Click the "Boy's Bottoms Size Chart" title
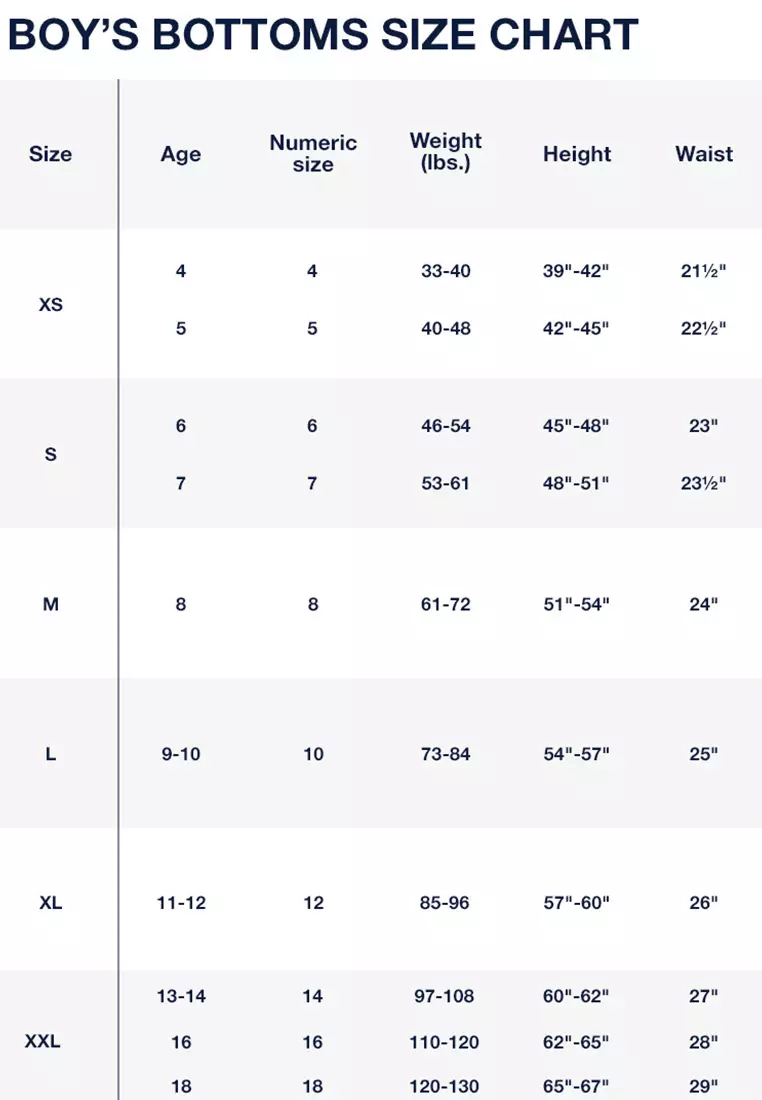Viewport: 762px width, 1100px height. point(322,35)
